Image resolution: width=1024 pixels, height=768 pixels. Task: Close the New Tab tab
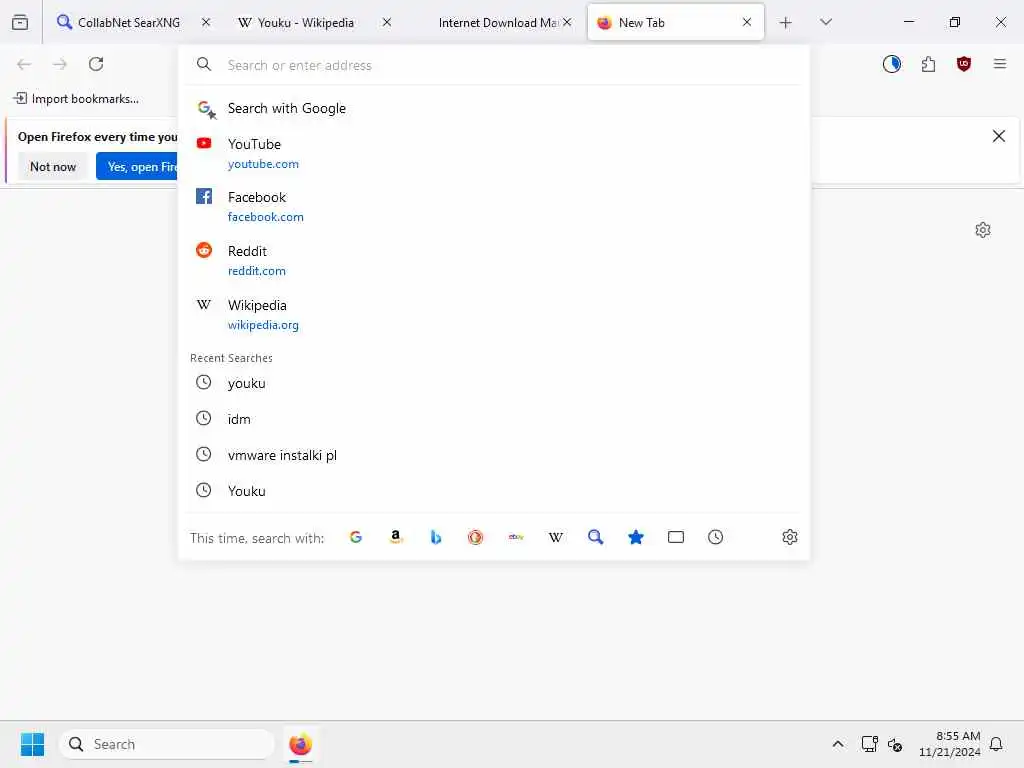(x=747, y=22)
